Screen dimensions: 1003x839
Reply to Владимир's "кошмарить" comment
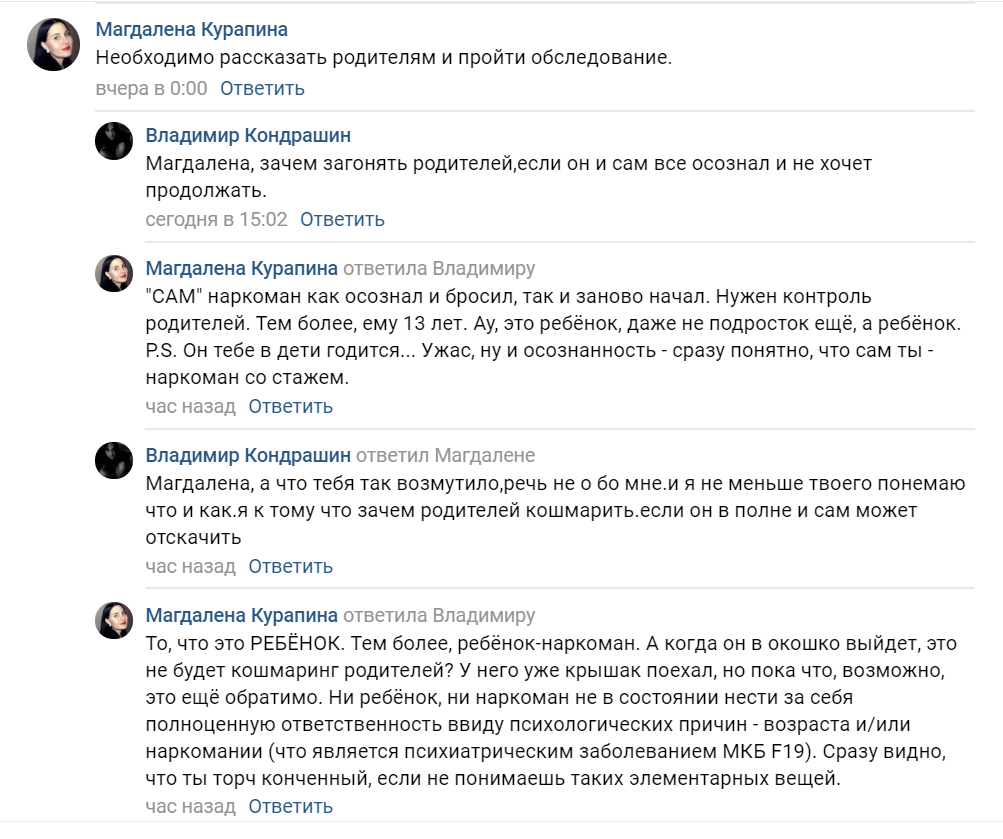pyautogui.click(x=290, y=566)
